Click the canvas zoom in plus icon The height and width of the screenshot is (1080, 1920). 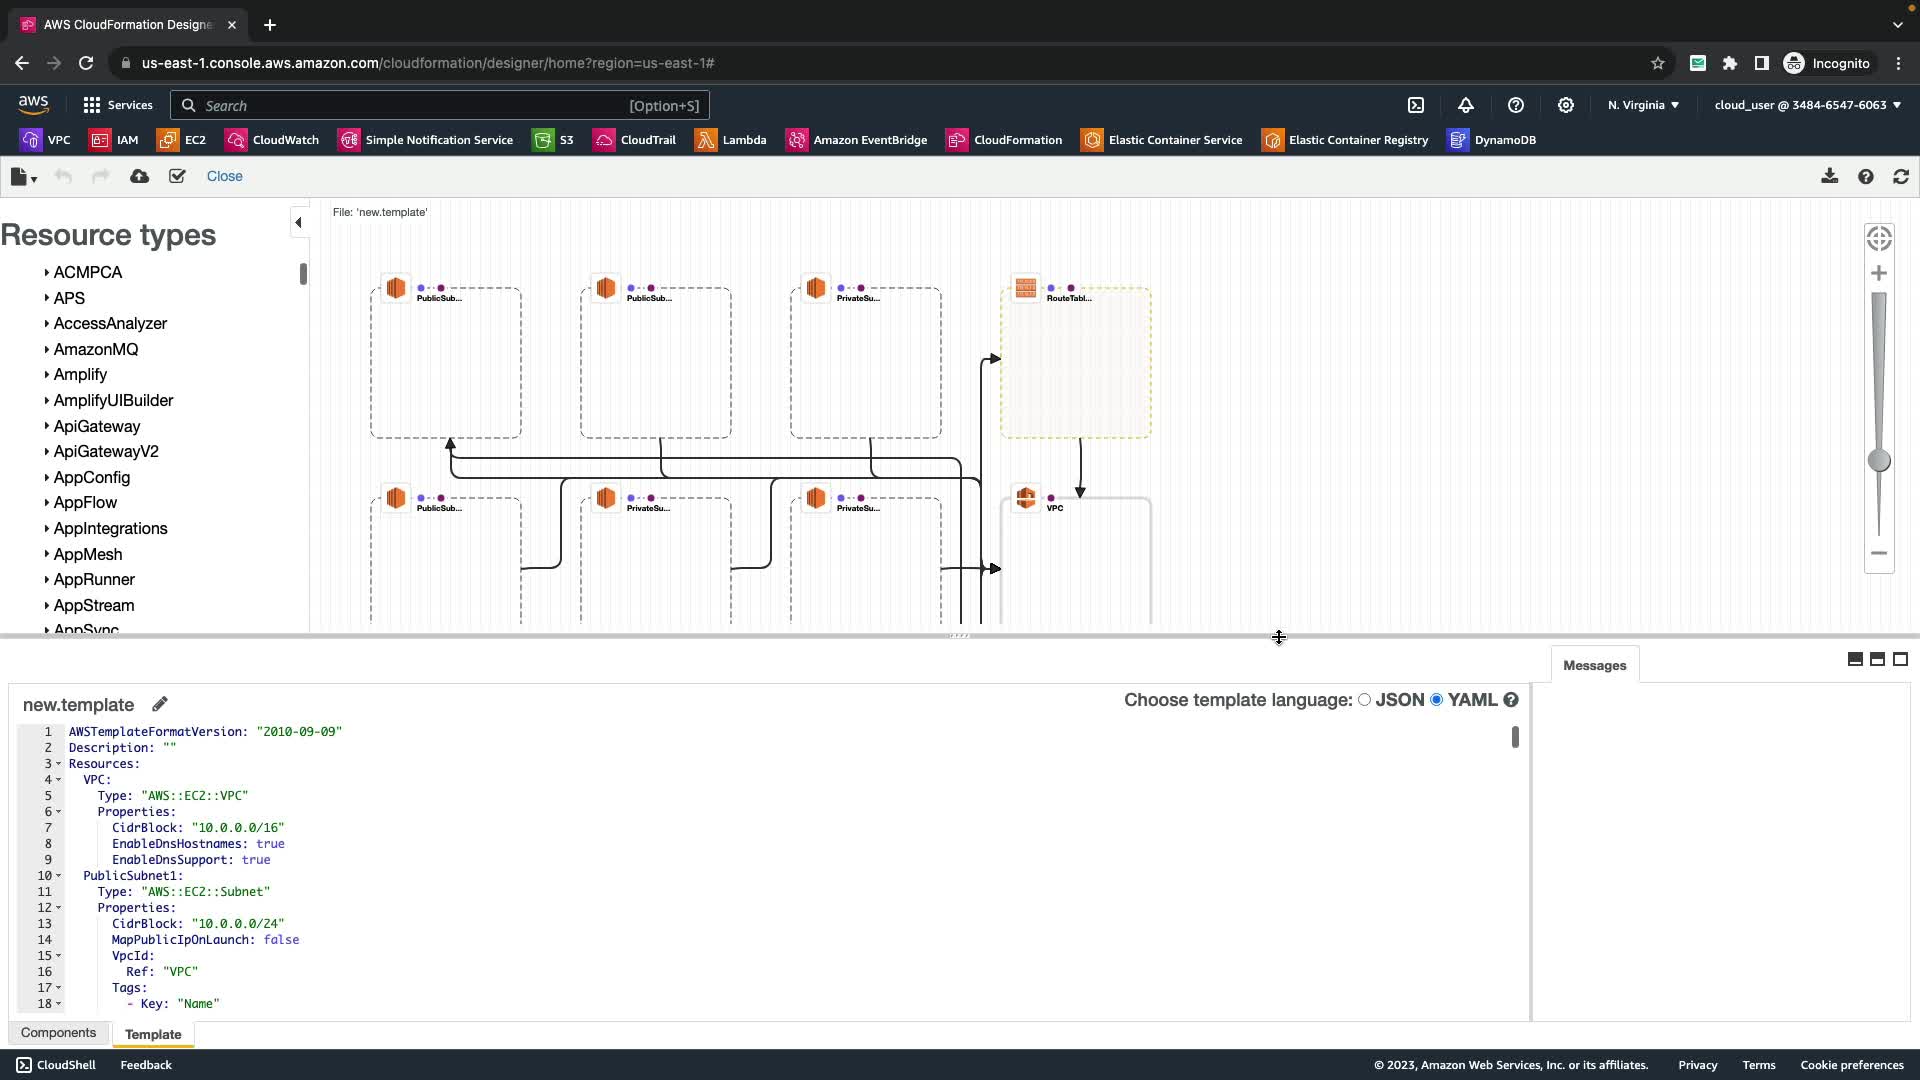pyautogui.click(x=1879, y=273)
